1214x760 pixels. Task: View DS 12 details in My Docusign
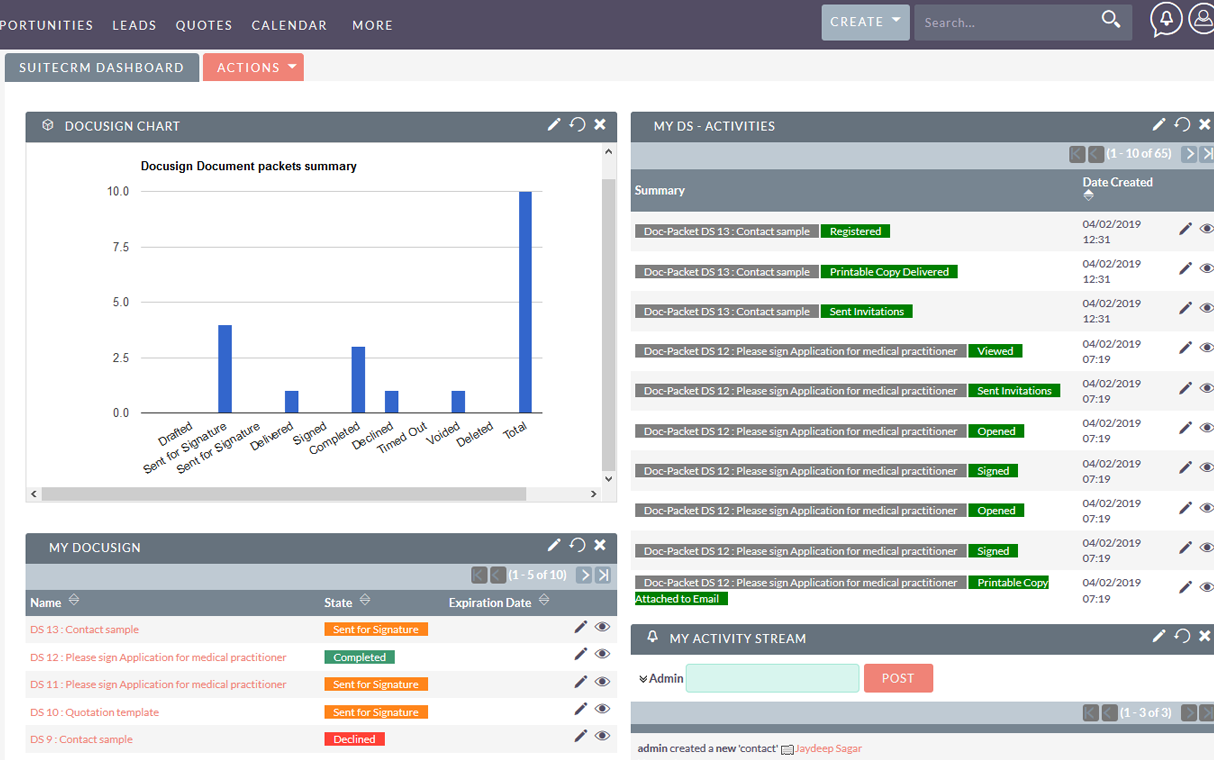tap(602, 654)
